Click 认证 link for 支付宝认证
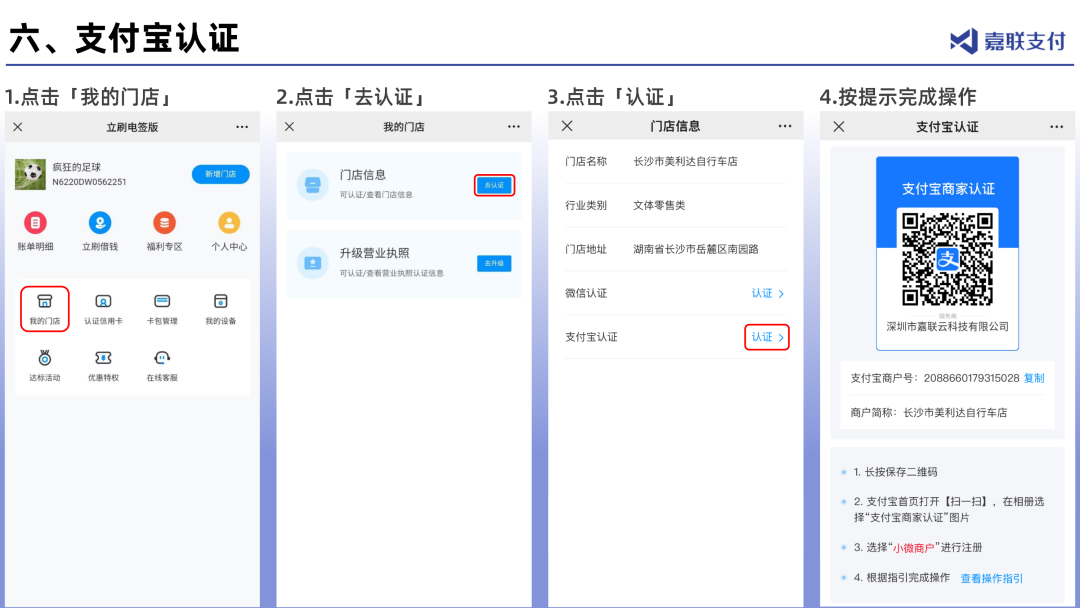1080x608 pixels. (767, 337)
